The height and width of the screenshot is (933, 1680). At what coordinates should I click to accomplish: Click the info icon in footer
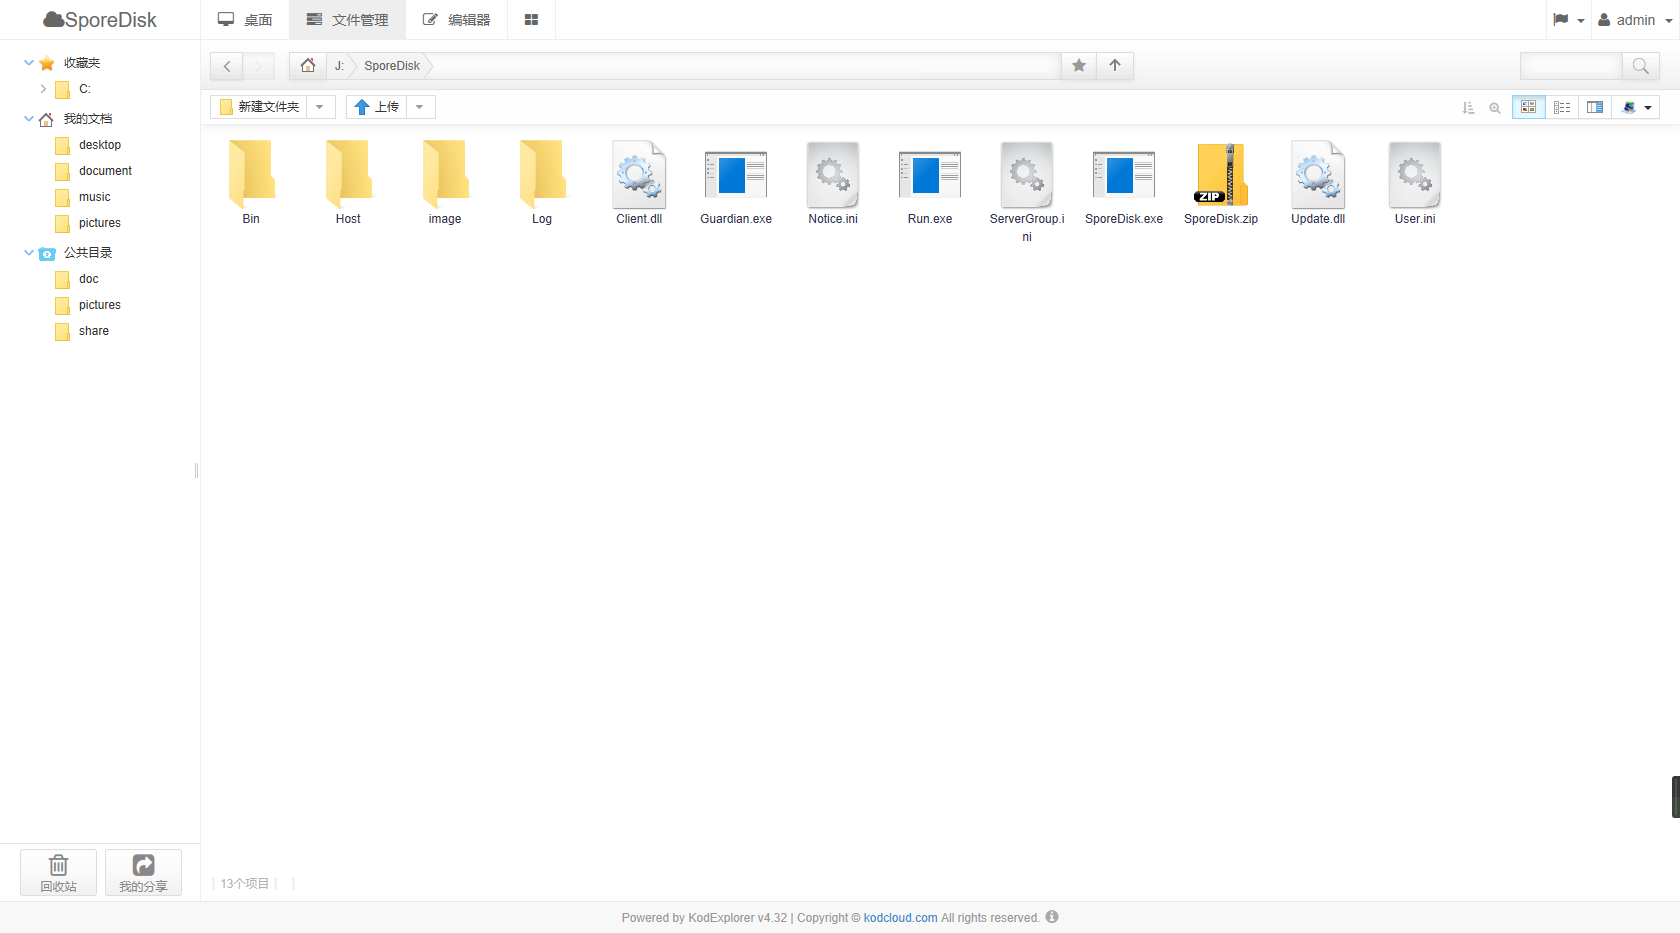point(1052,917)
